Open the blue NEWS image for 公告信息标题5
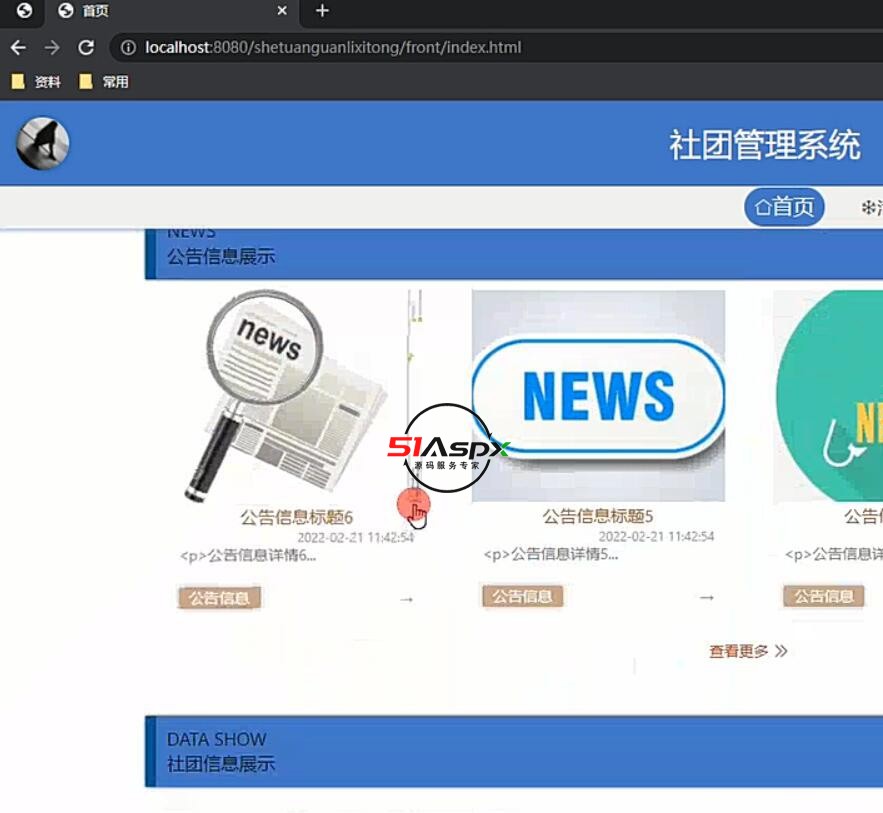The width and height of the screenshot is (883, 813). 598,396
